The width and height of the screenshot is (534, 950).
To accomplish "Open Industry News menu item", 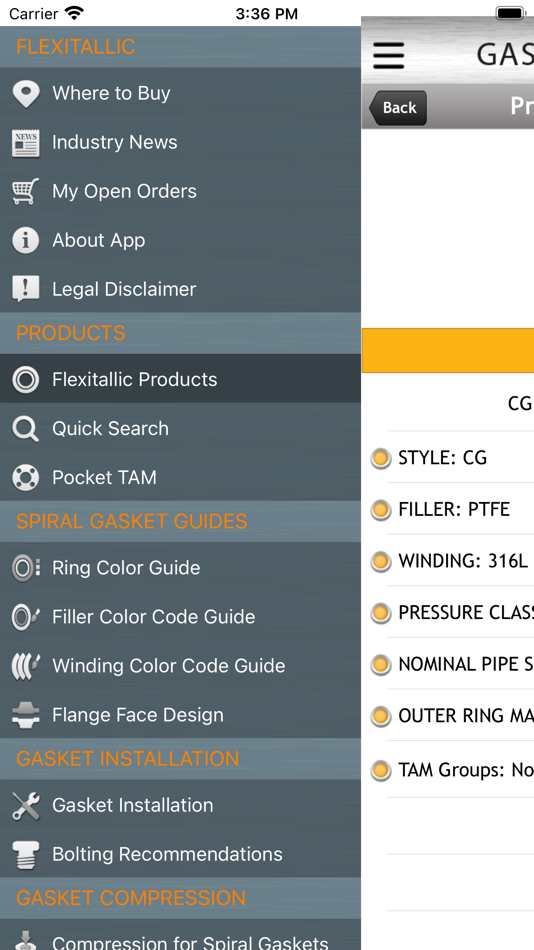I will coord(180,142).
